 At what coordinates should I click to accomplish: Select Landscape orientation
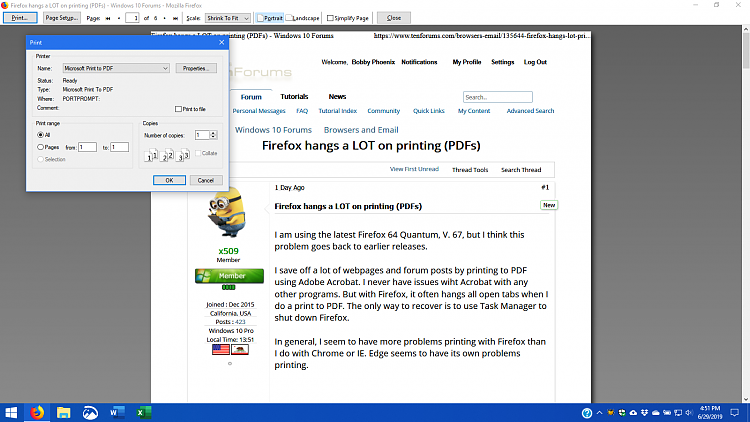pos(302,18)
